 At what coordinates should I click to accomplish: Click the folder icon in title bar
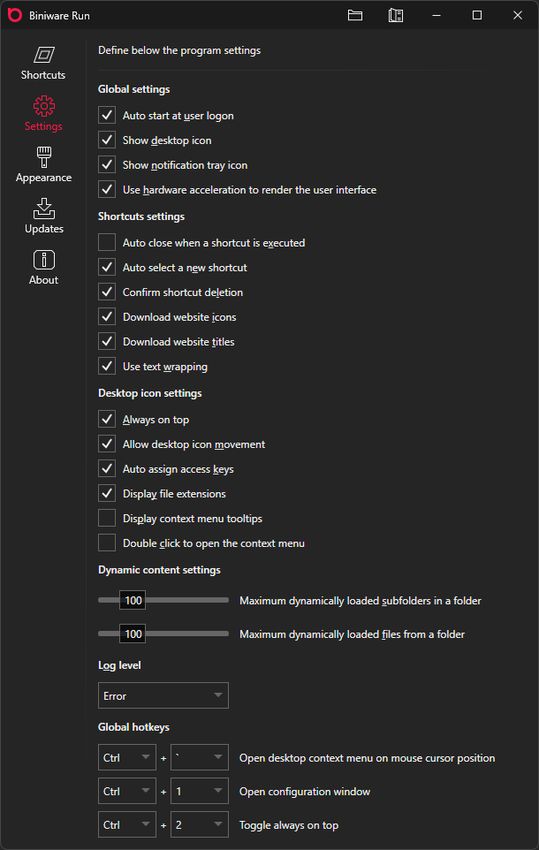coord(355,15)
